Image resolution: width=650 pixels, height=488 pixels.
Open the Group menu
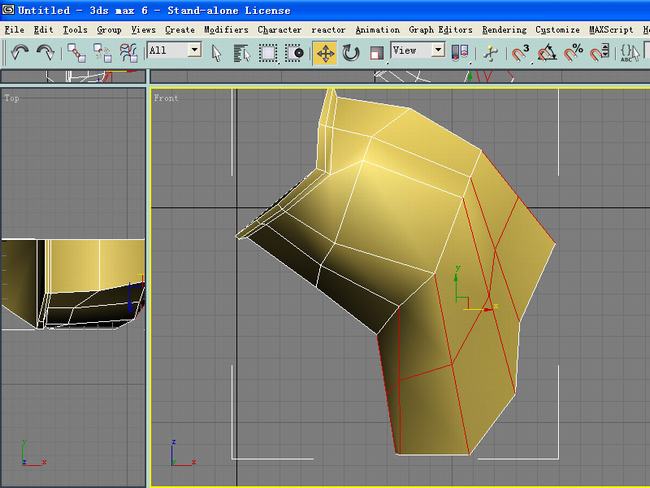click(109, 30)
